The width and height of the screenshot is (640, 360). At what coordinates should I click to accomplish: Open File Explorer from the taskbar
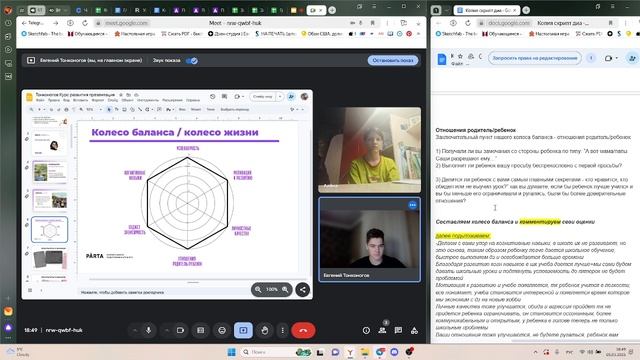pyautogui.click(x=364, y=352)
